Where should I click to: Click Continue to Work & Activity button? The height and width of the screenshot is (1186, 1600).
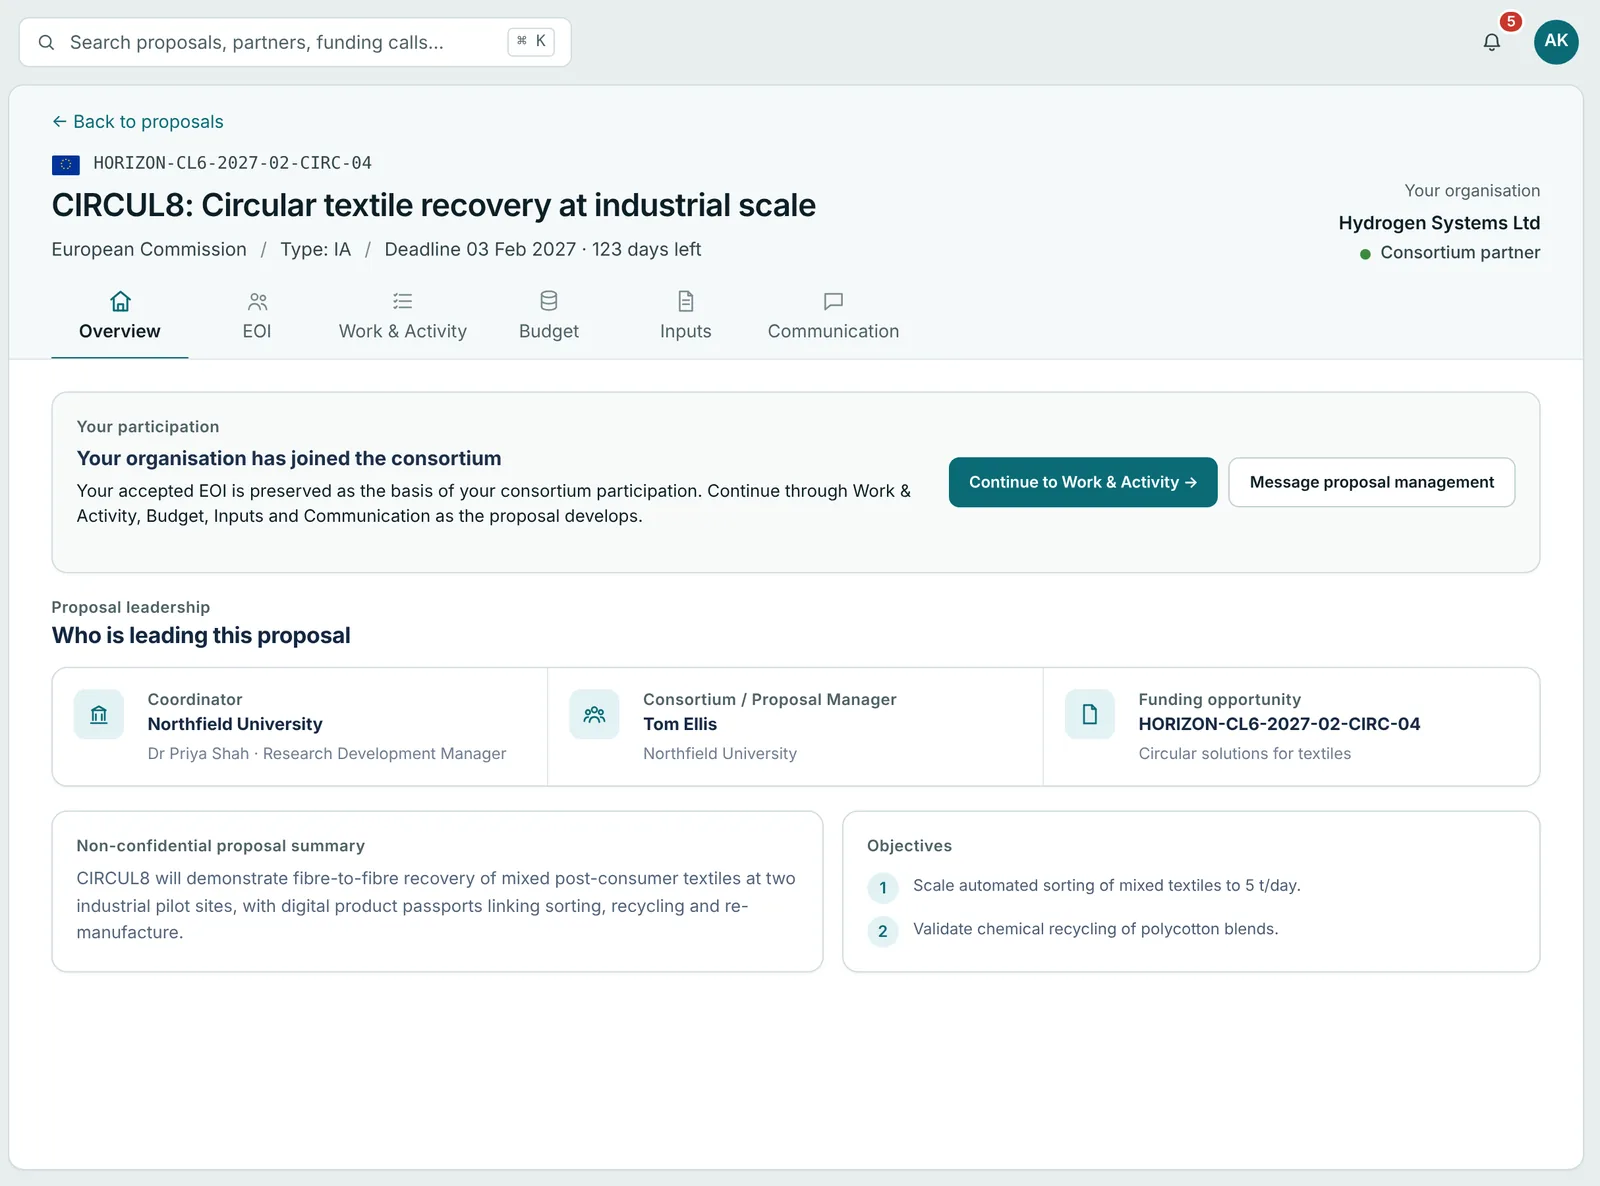pos(1083,482)
